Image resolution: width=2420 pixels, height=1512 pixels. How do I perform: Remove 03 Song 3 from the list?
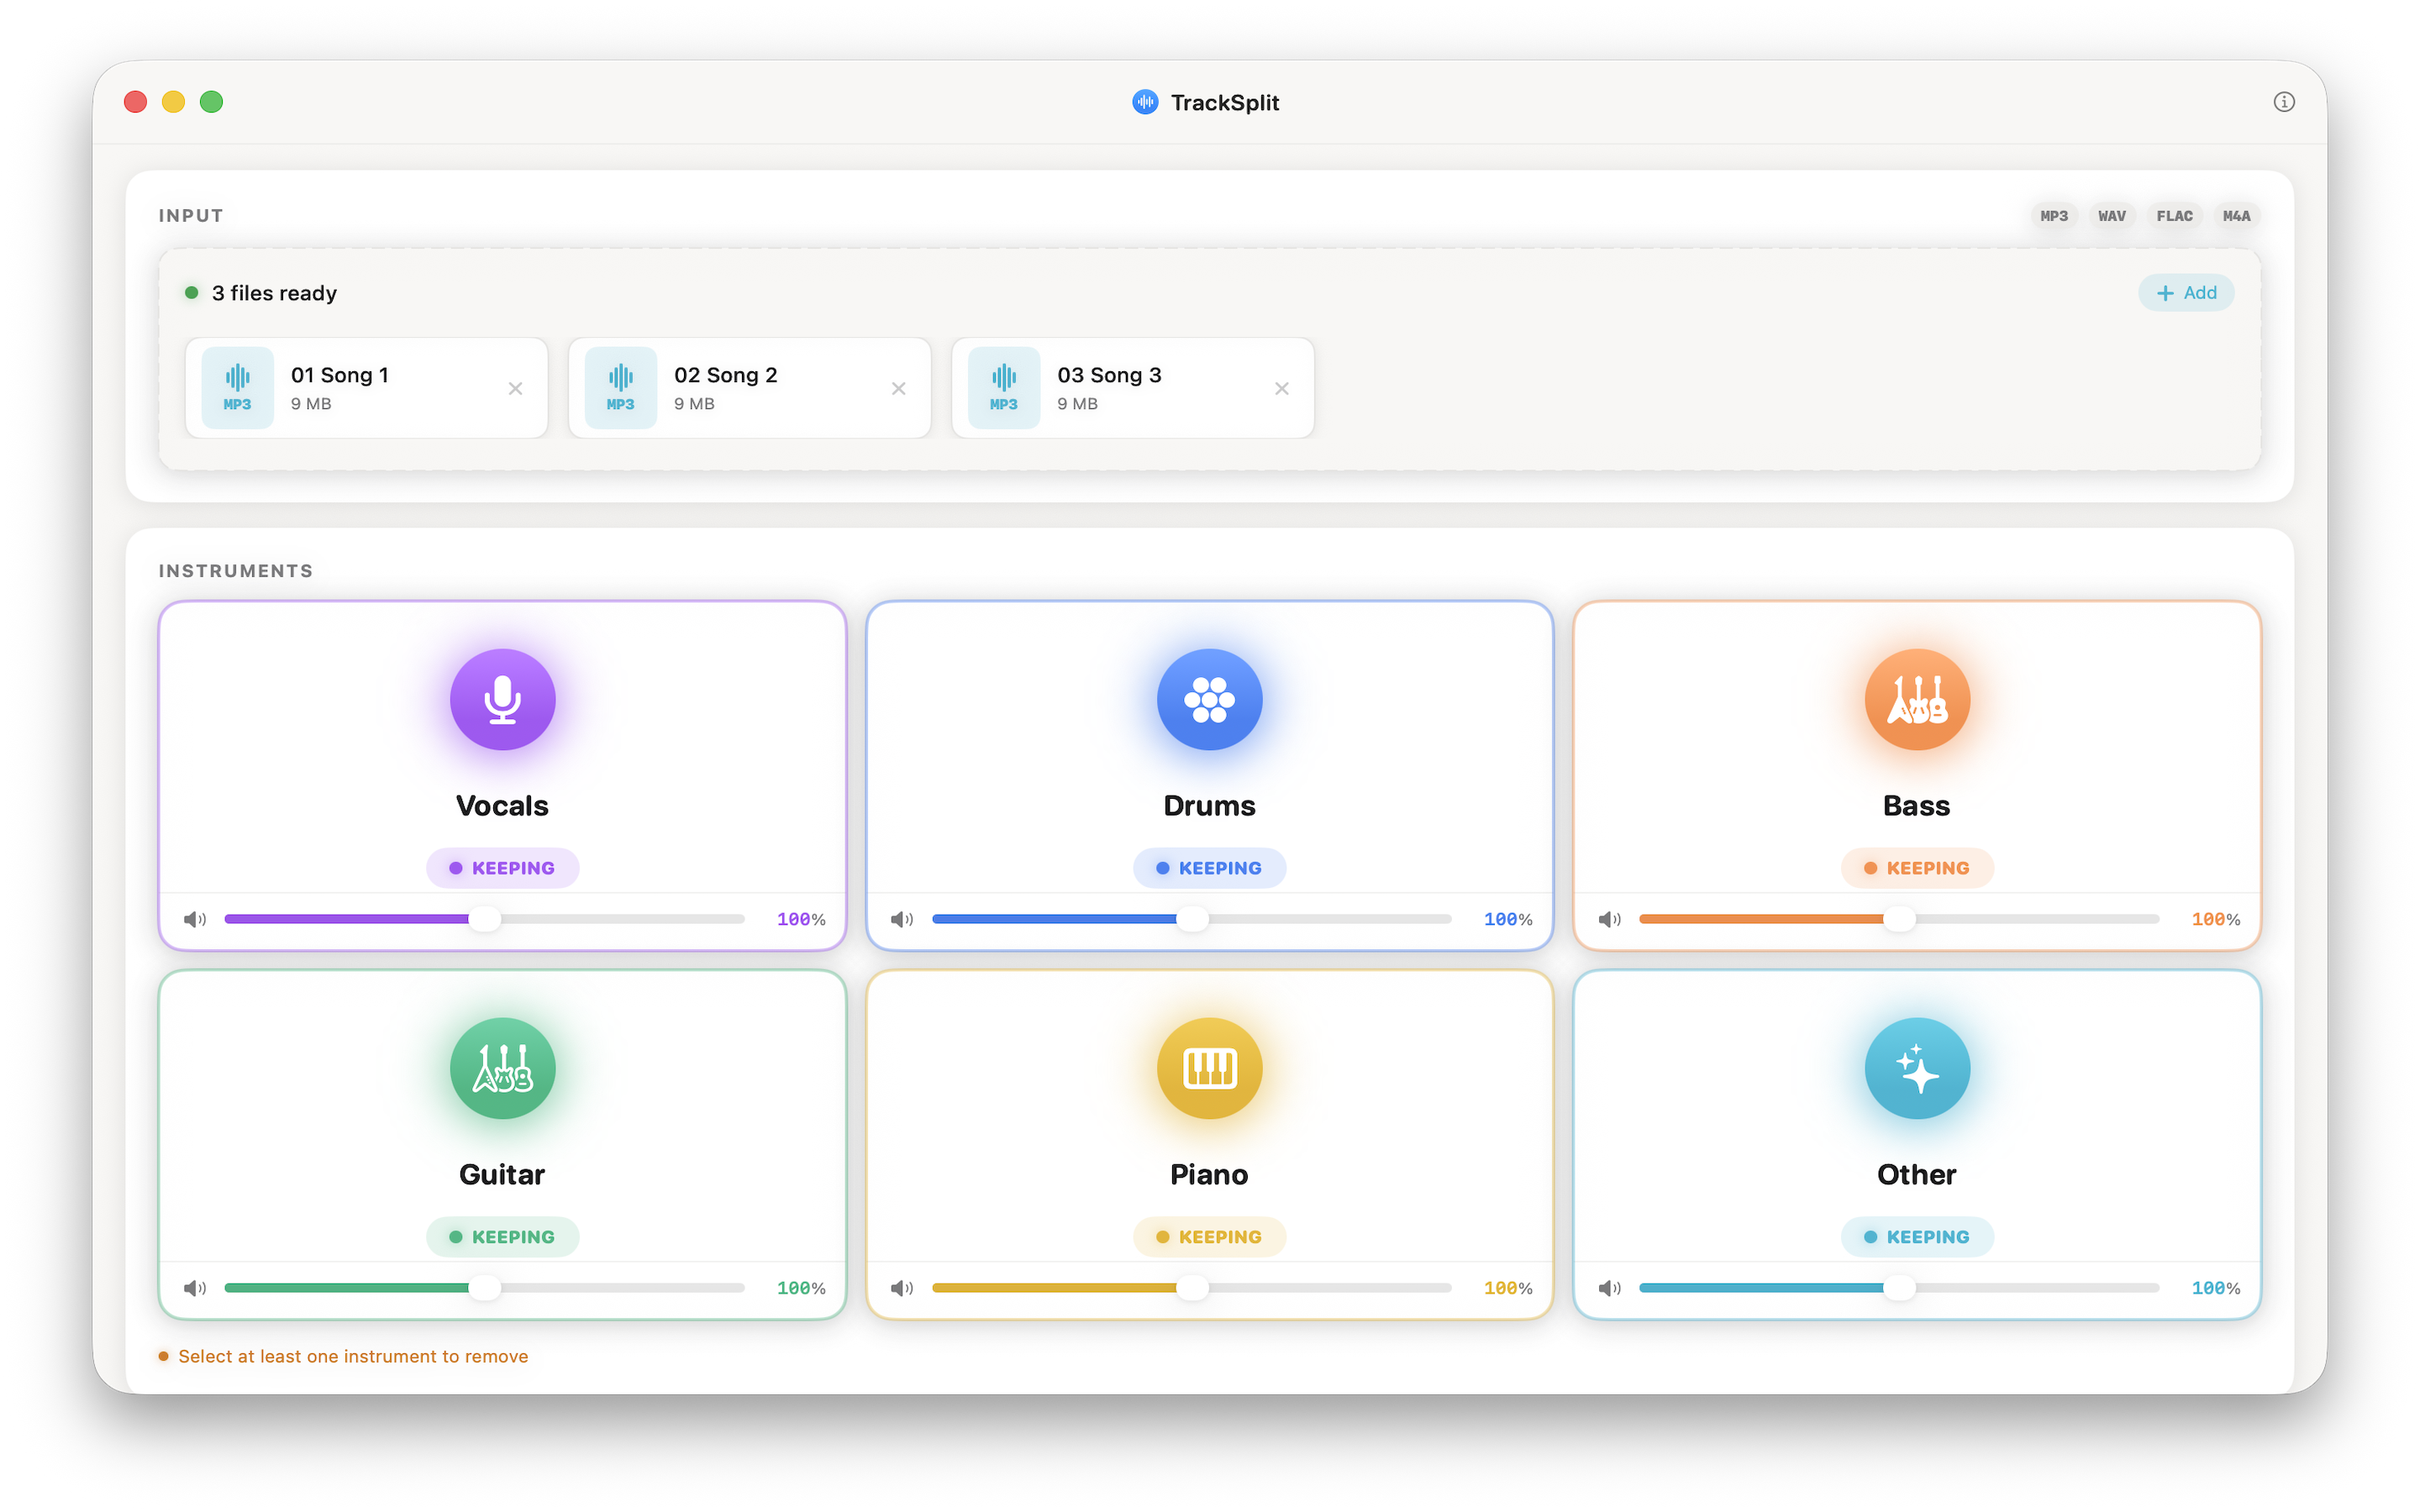[x=1283, y=388]
